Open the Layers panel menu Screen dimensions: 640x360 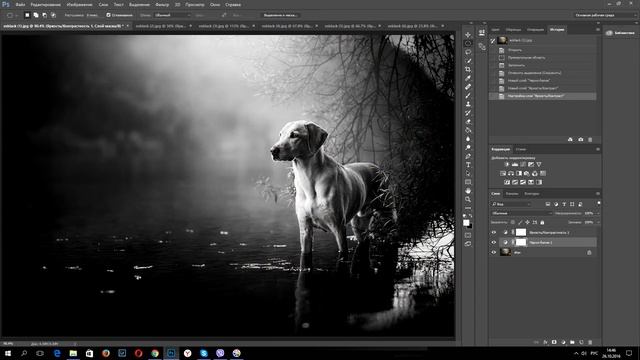point(598,193)
